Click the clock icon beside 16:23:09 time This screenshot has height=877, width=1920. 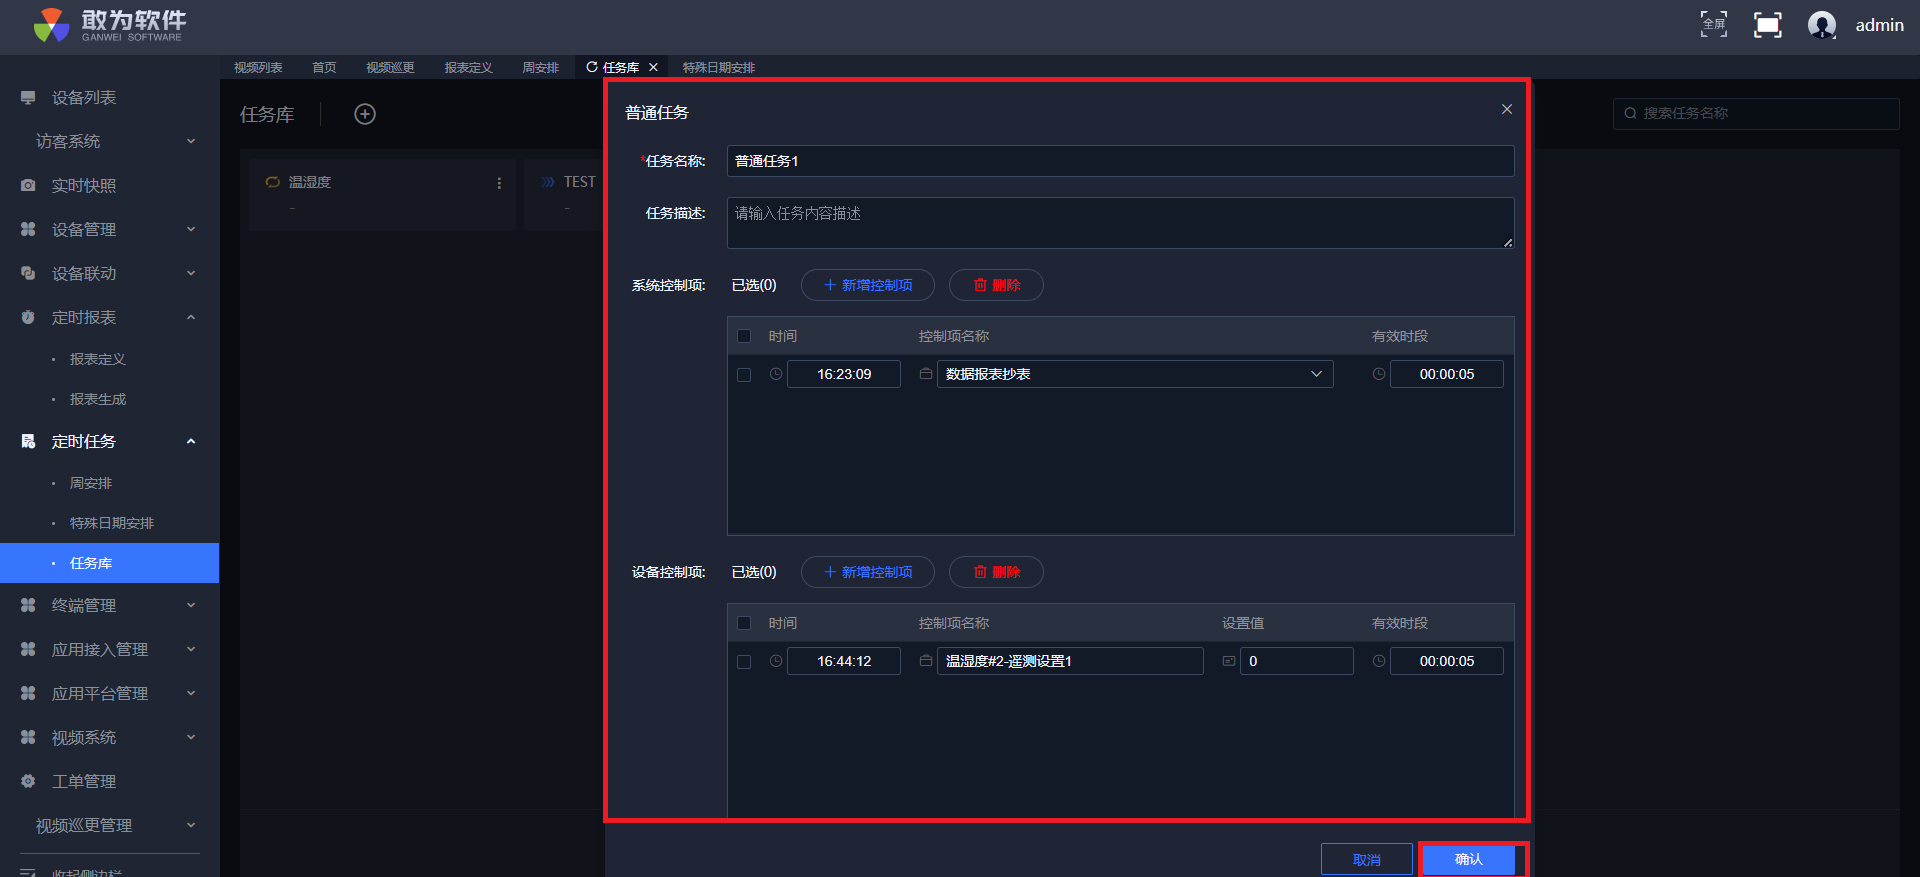tap(776, 374)
